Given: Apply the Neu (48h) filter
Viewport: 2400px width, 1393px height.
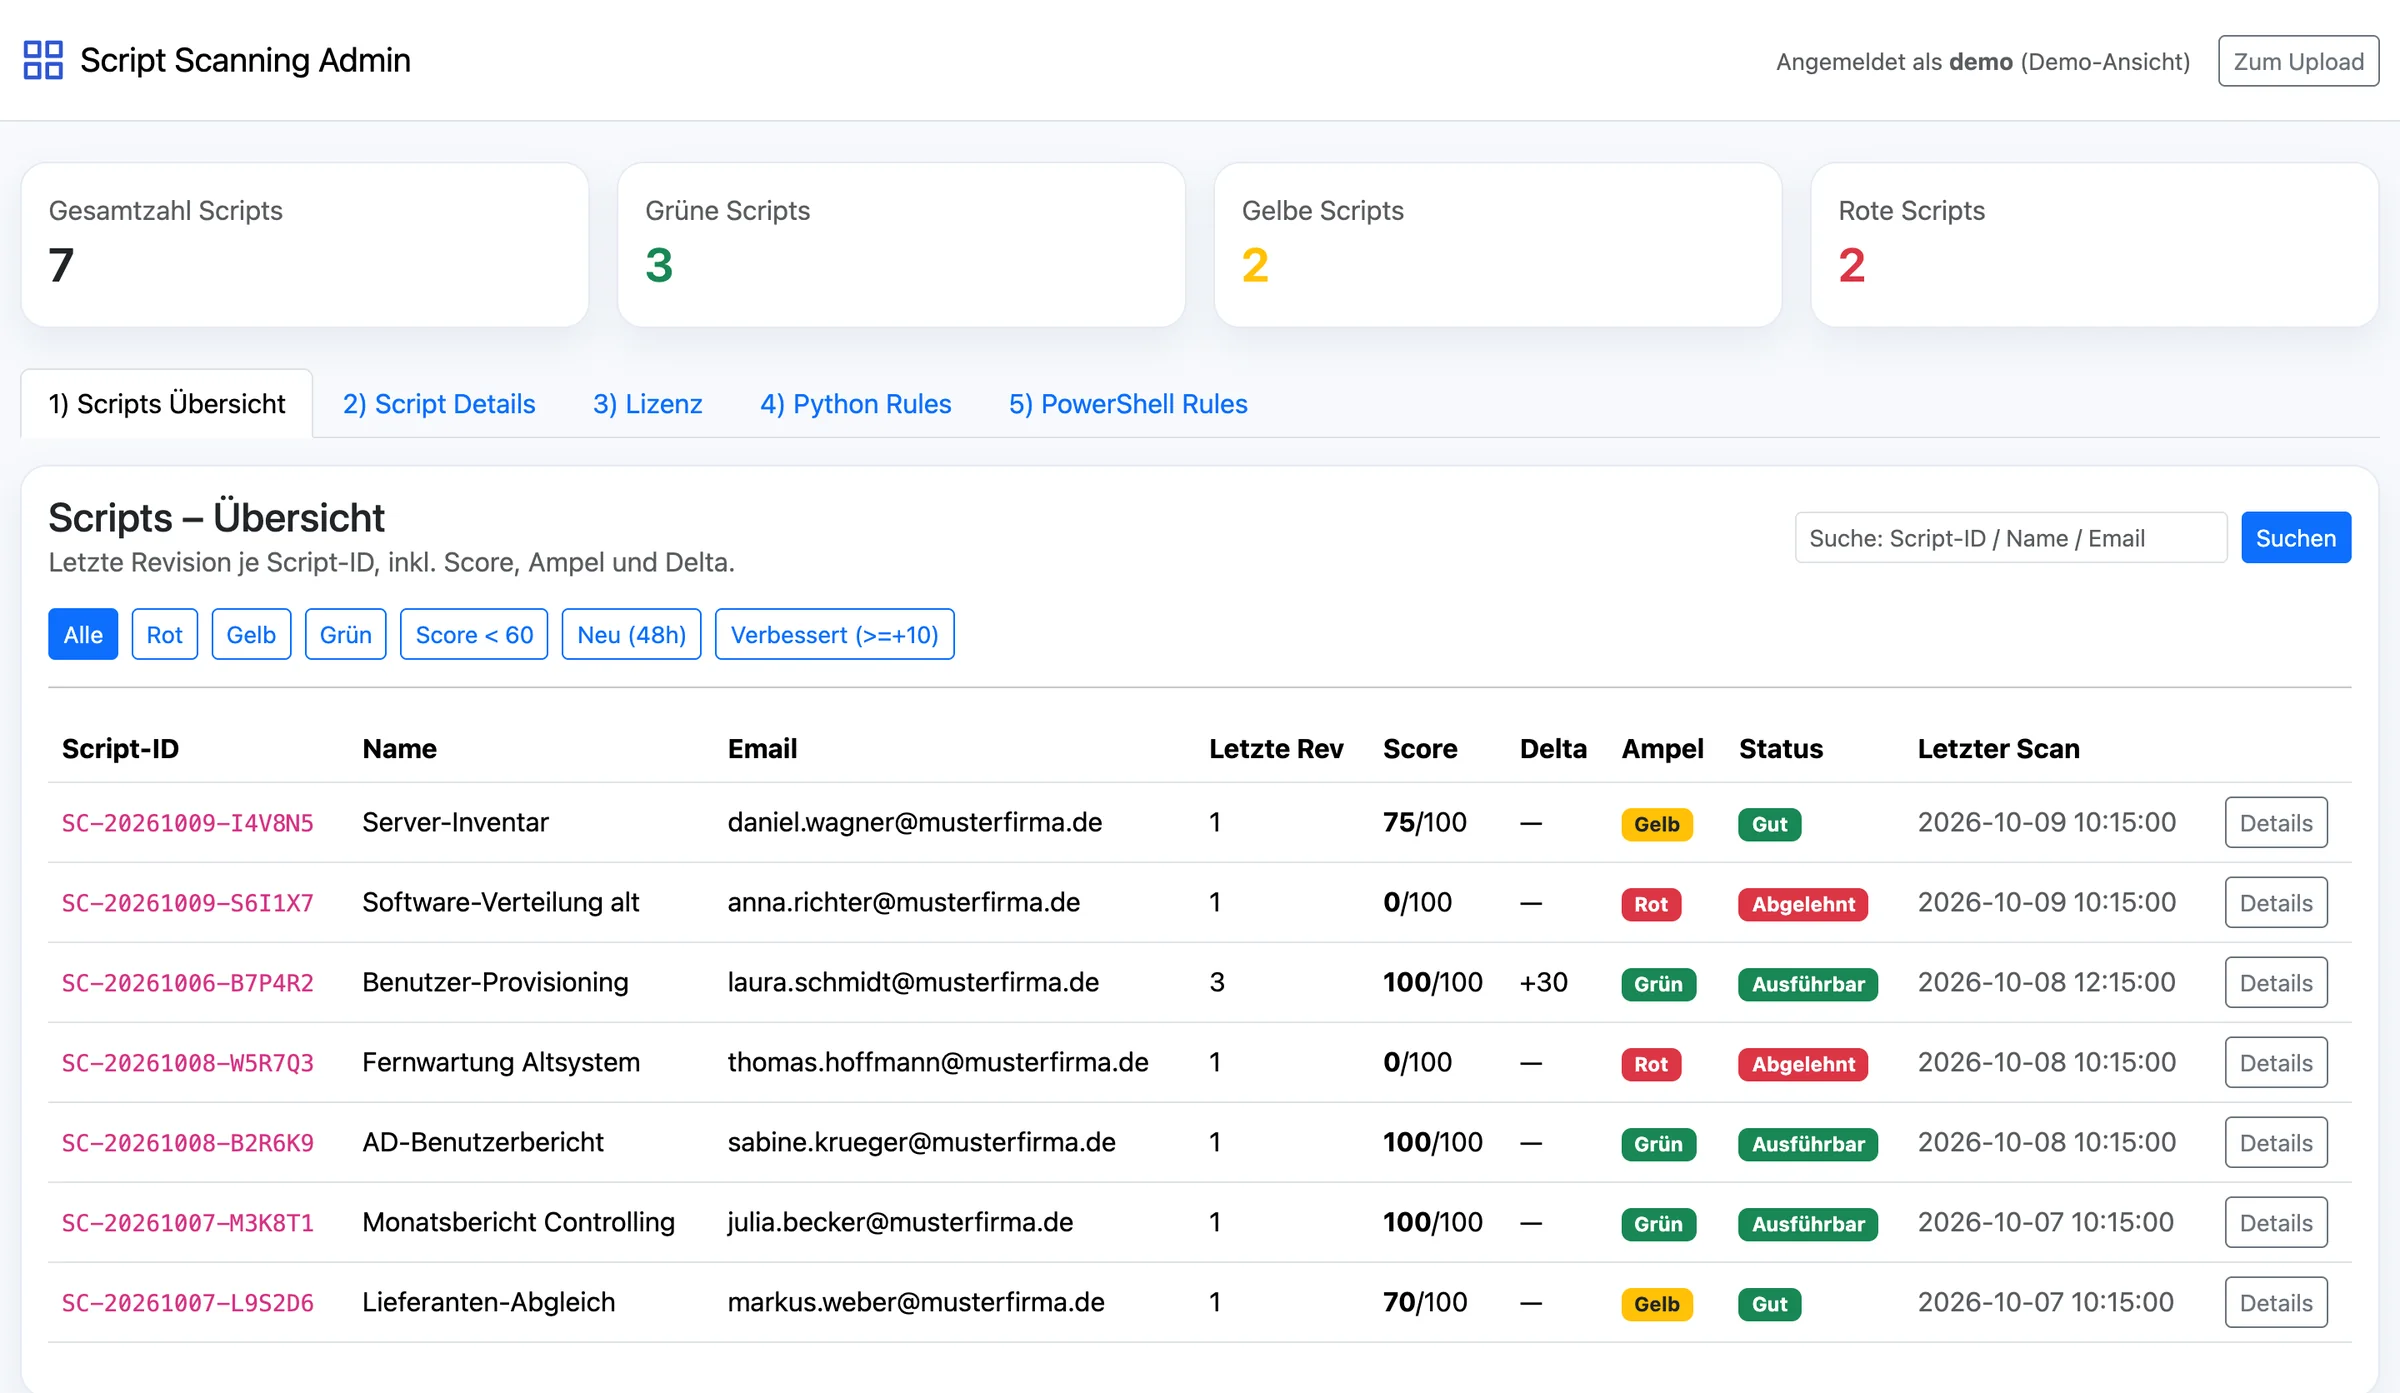Looking at the screenshot, I should (631, 634).
